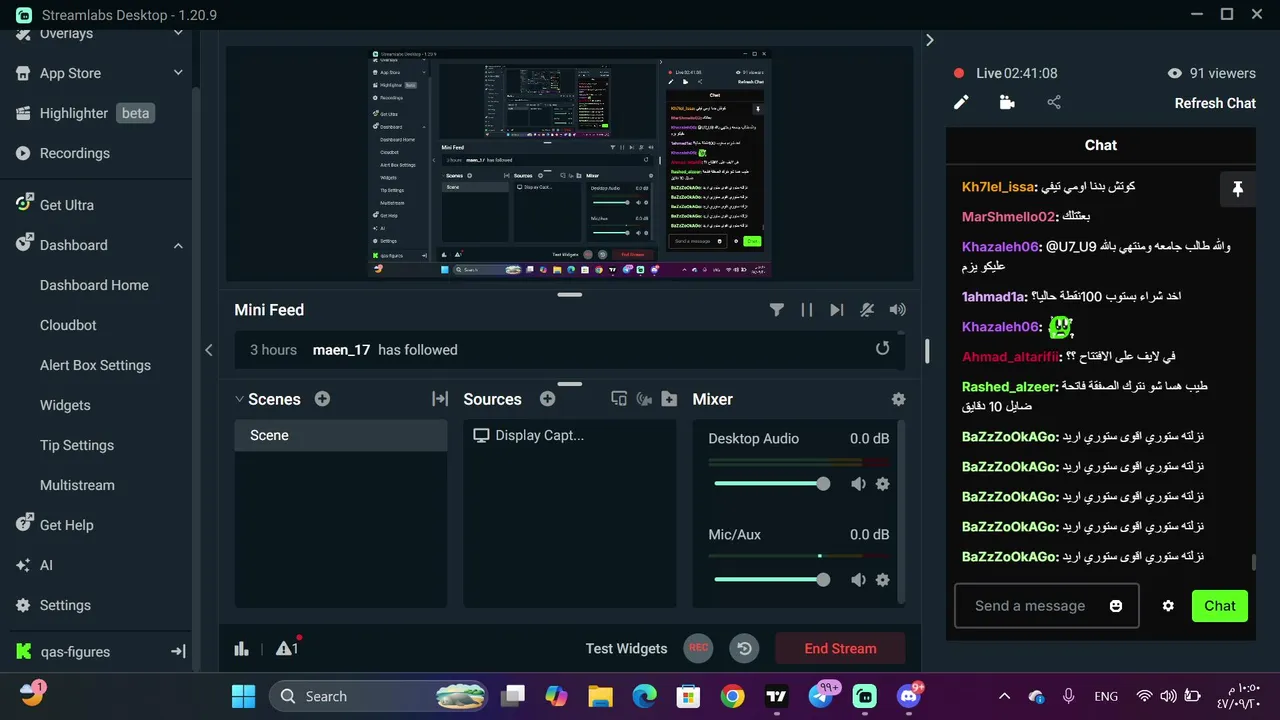This screenshot has height=720, width=1280.
Task: Open Mixer advanced audio settings gear
Action: (898, 399)
